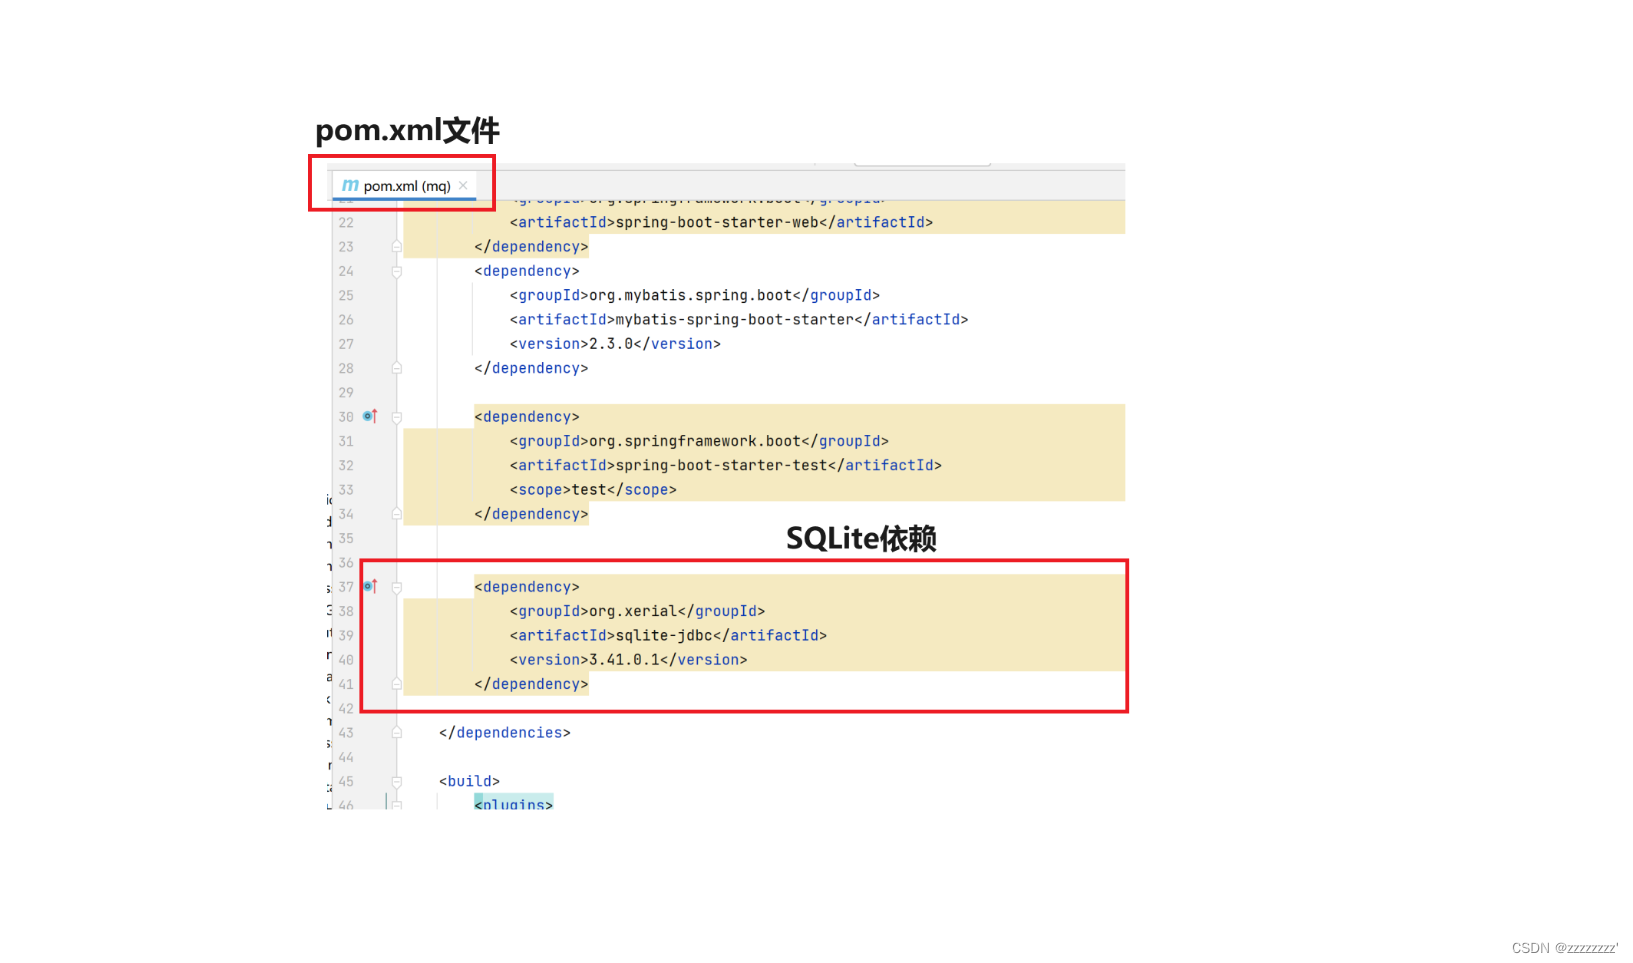Click the org.xerial groupId line
1633x963 pixels.
637,611
